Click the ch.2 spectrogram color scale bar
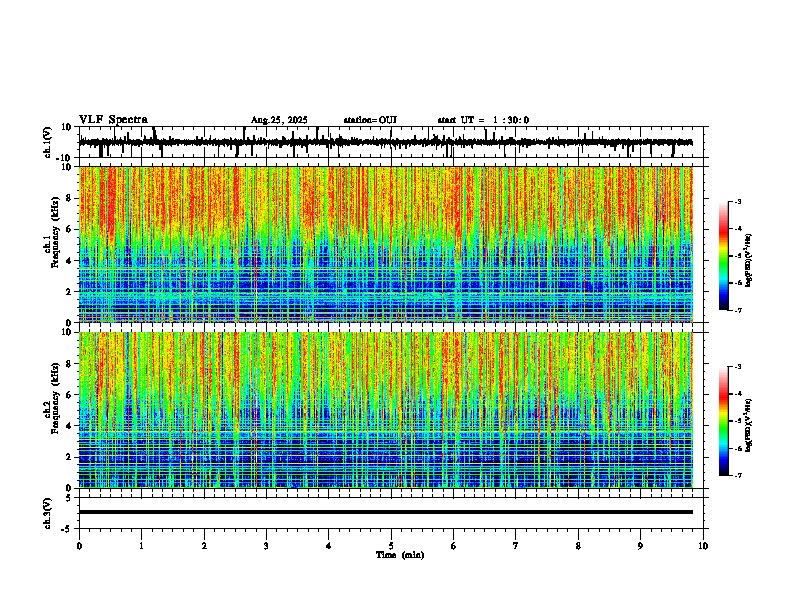 (723, 421)
